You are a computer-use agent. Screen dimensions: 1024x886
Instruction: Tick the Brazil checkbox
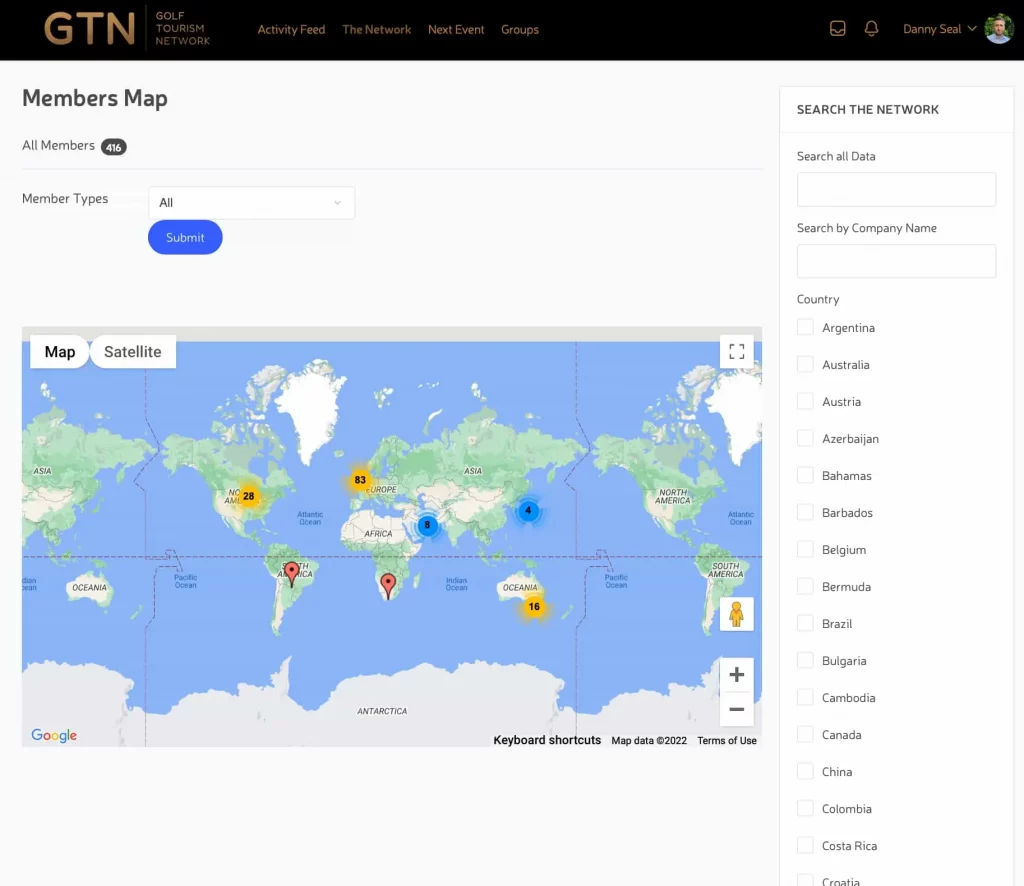pyautogui.click(x=805, y=624)
